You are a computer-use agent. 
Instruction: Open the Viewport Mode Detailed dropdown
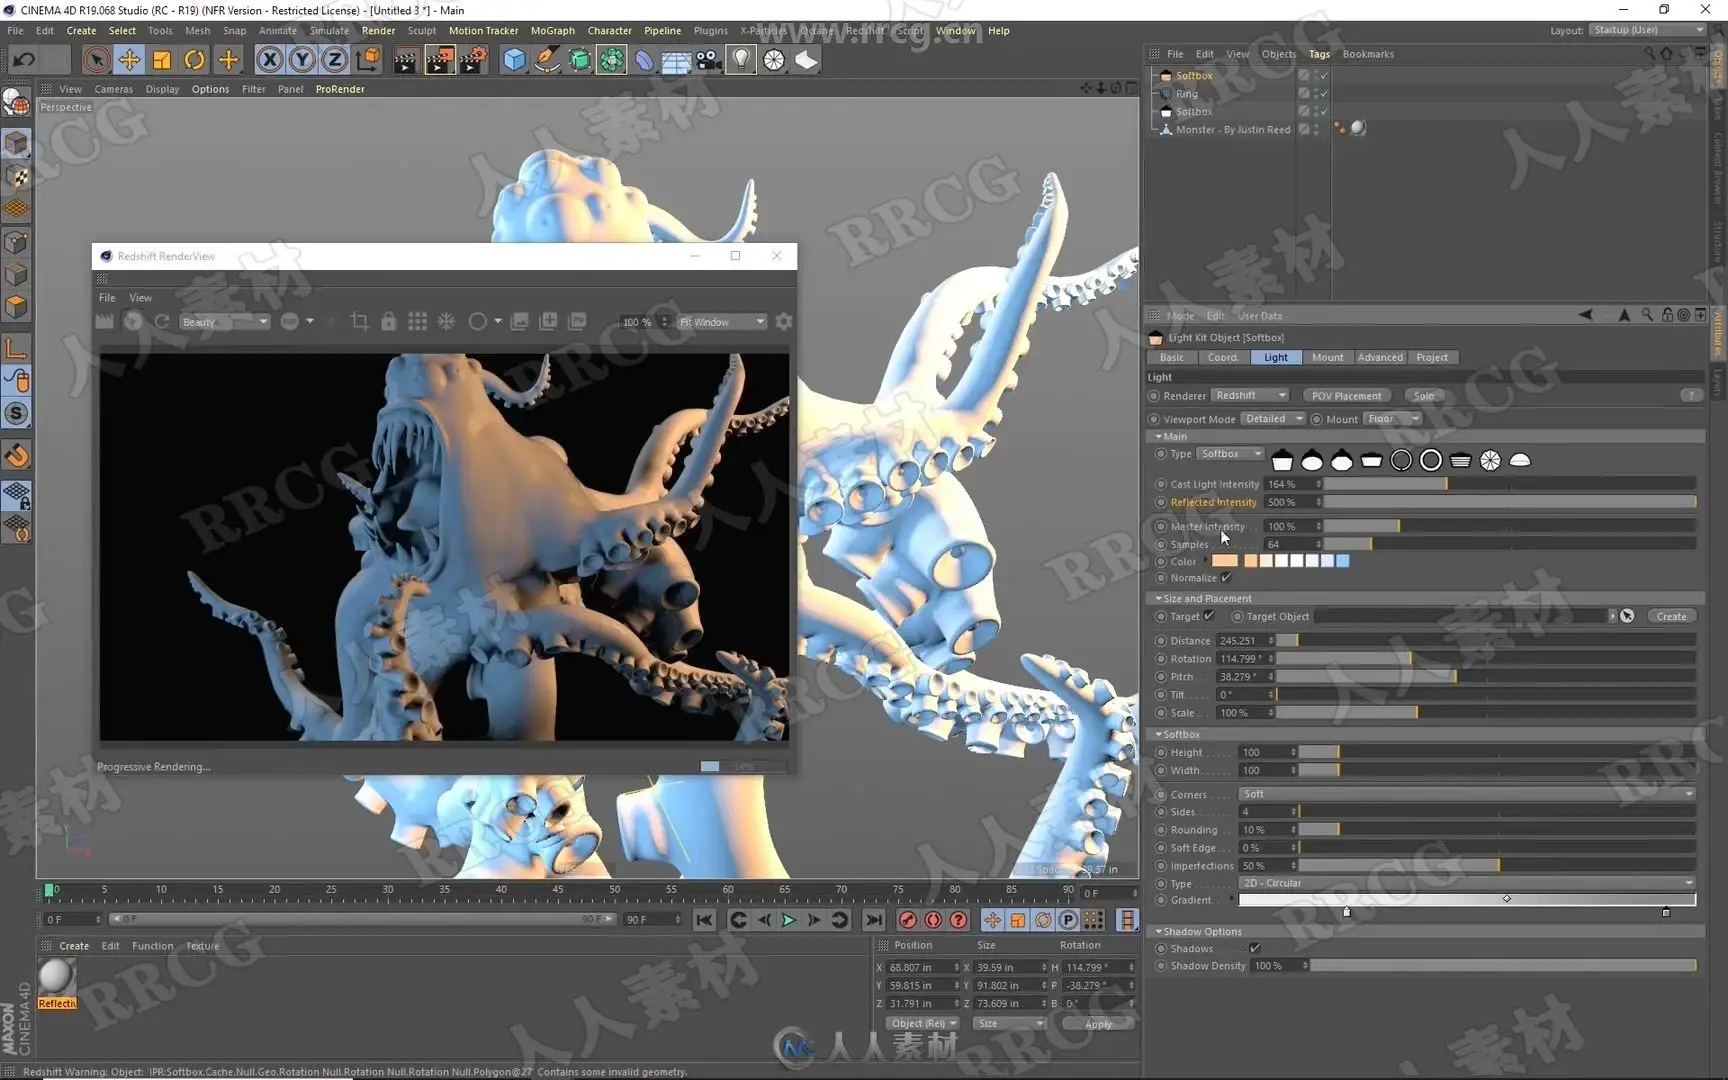[x=1273, y=419]
